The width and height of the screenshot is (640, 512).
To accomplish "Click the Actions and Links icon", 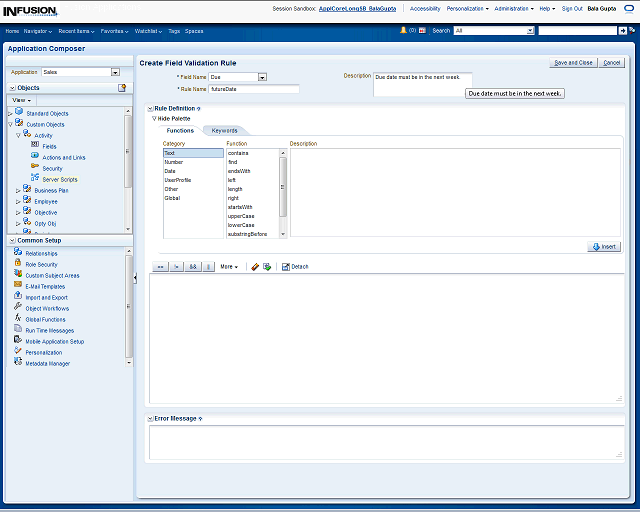I will [x=35, y=157].
